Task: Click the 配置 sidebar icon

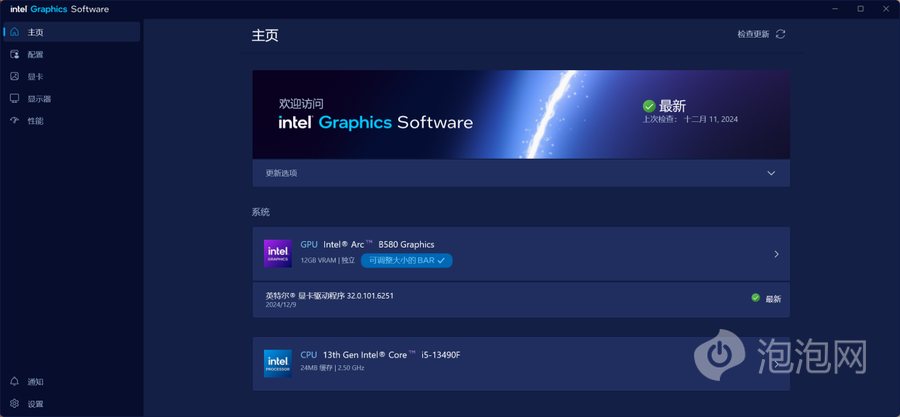Action: [x=15, y=54]
